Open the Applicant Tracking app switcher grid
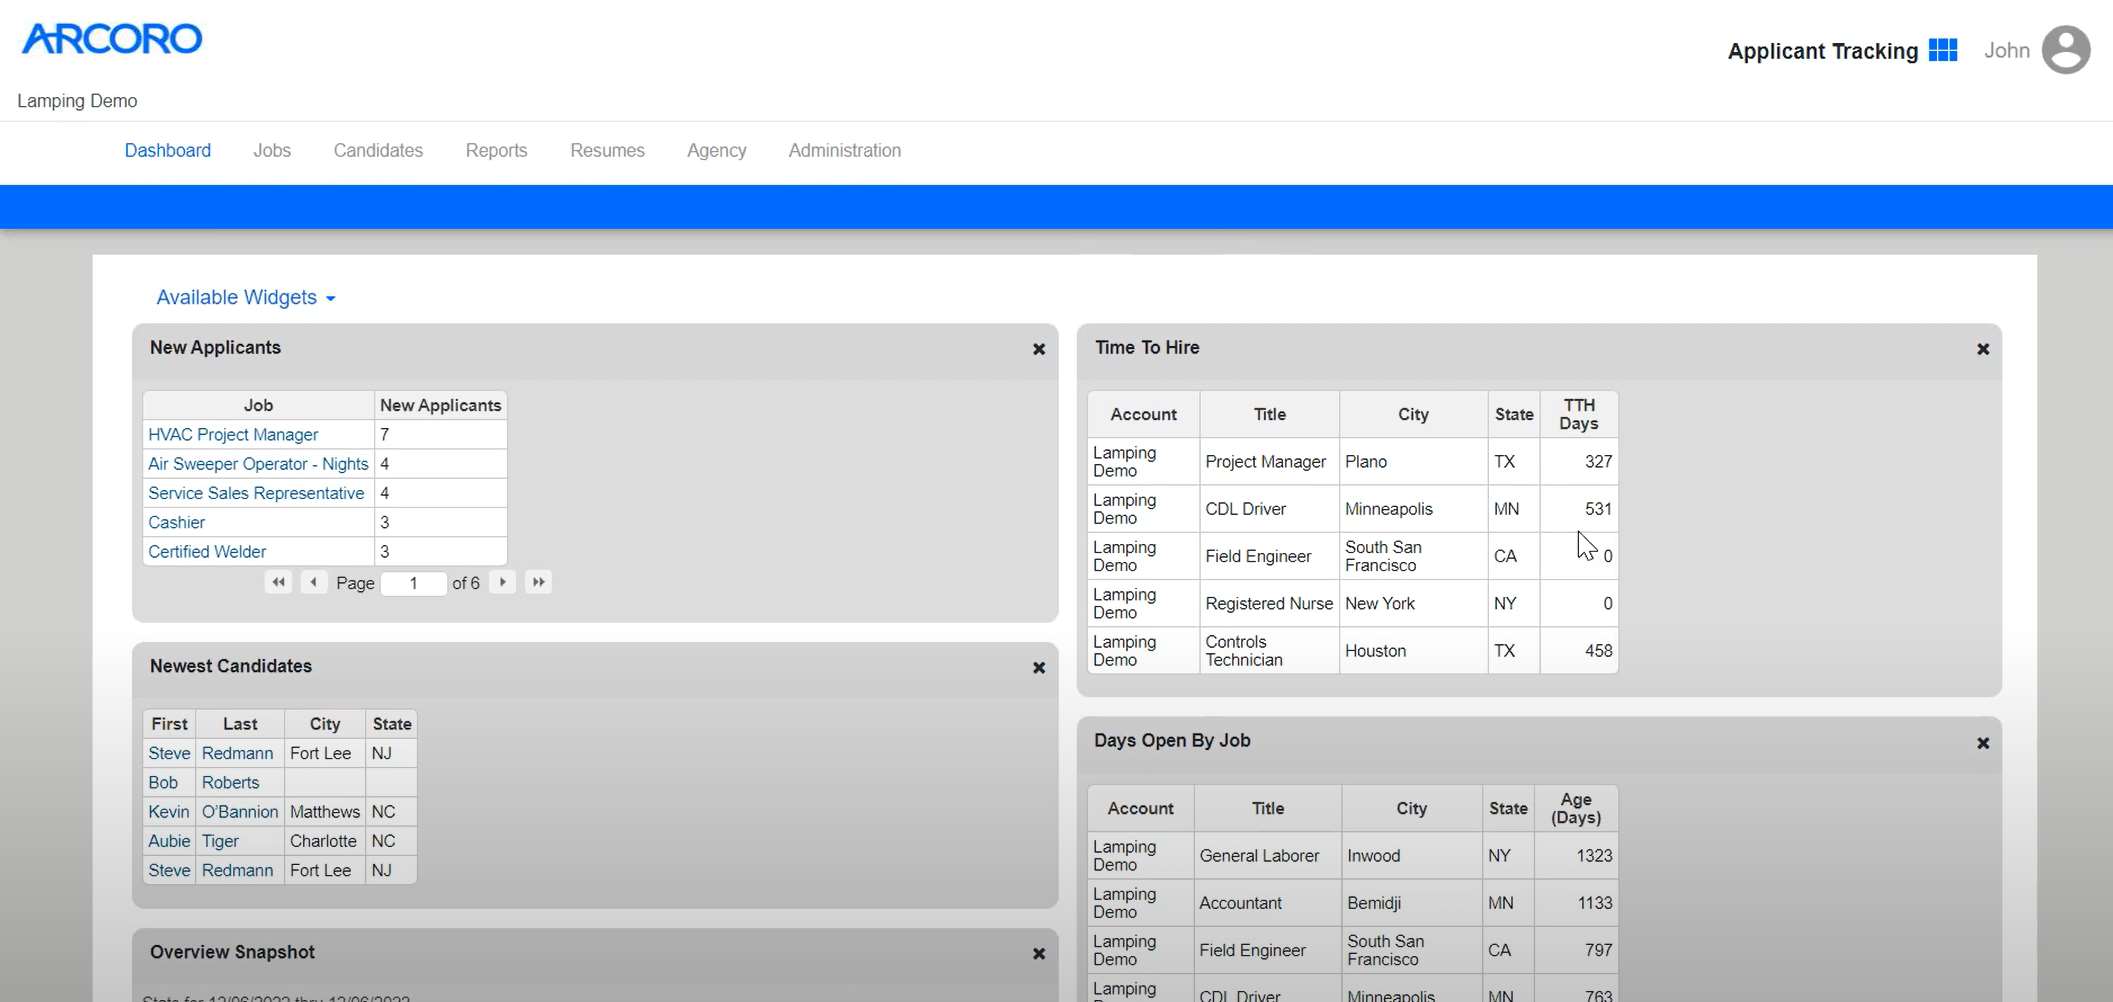Viewport: 2113px width, 1002px height. point(1944,49)
